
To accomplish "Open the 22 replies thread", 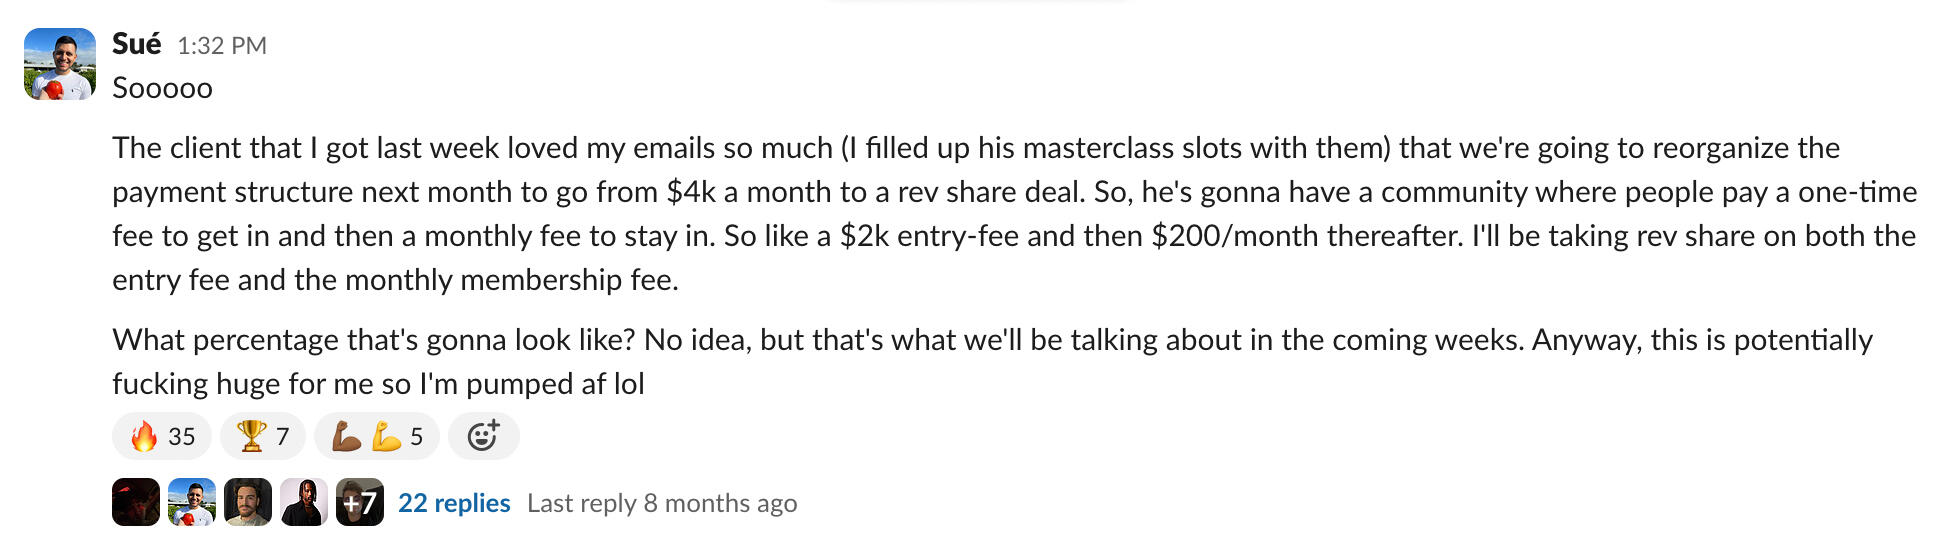I will (454, 503).
